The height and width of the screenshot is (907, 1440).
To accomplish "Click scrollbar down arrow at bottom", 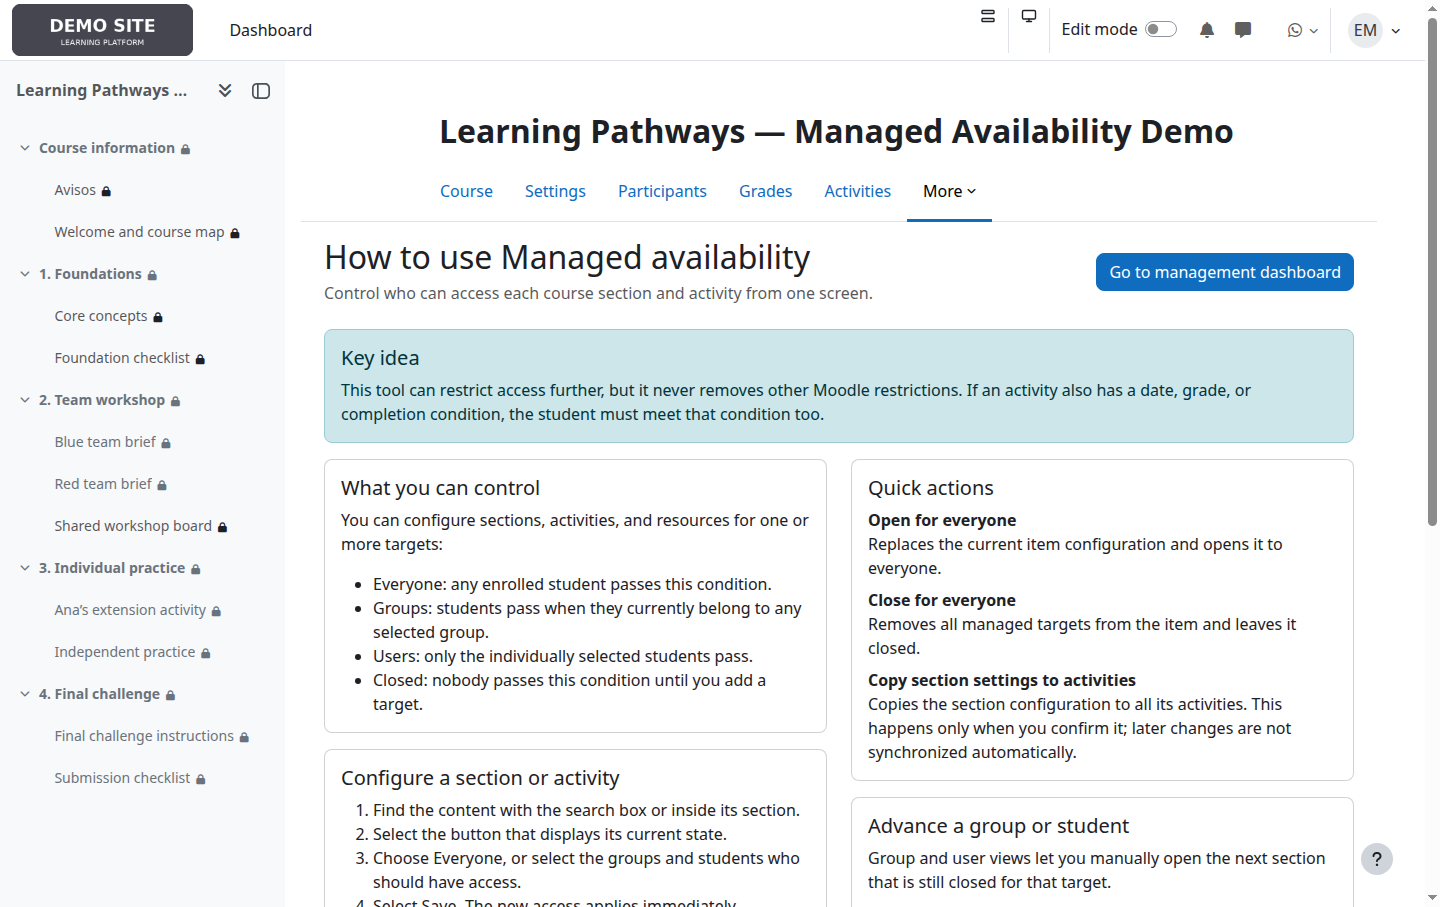I will click(1432, 898).
